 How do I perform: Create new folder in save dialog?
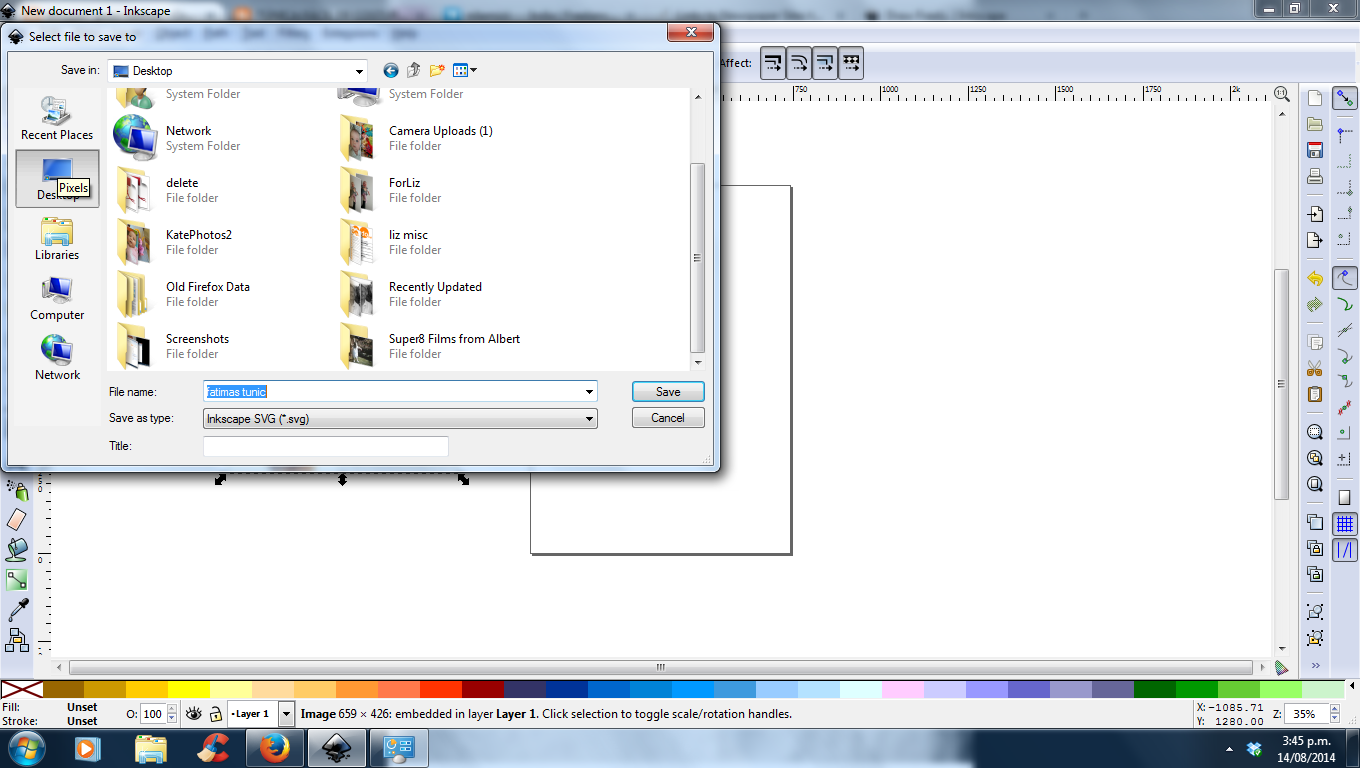(x=437, y=70)
